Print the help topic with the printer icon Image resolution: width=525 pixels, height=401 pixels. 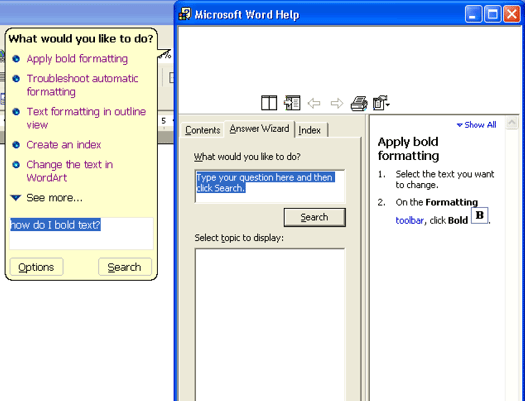click(359, 103)
